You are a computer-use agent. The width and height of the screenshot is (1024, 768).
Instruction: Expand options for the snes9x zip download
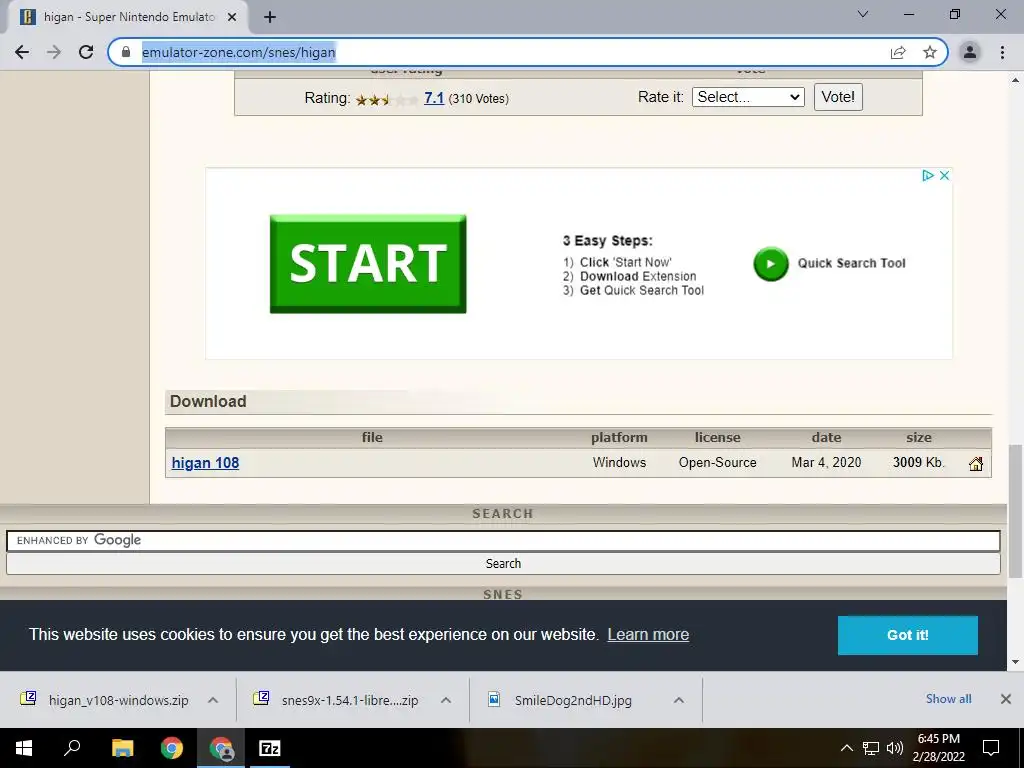pos(446,700)
